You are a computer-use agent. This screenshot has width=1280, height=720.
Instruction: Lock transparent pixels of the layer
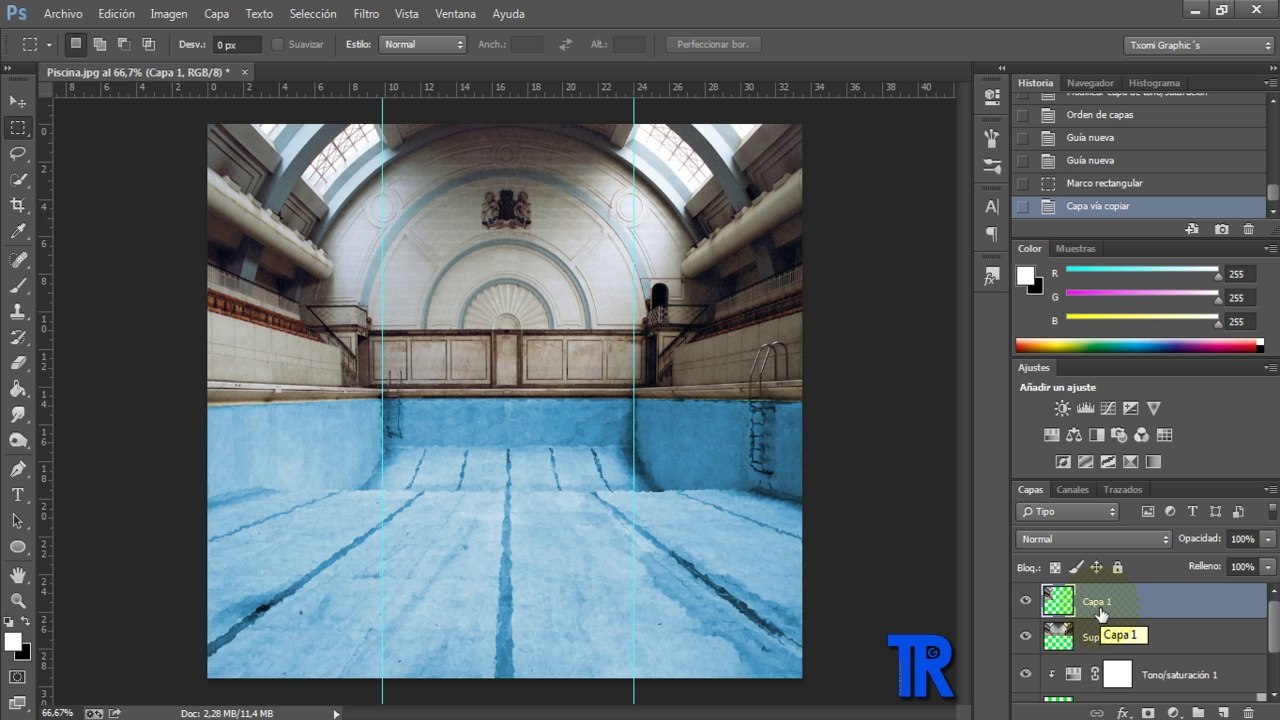(1055, 567)
